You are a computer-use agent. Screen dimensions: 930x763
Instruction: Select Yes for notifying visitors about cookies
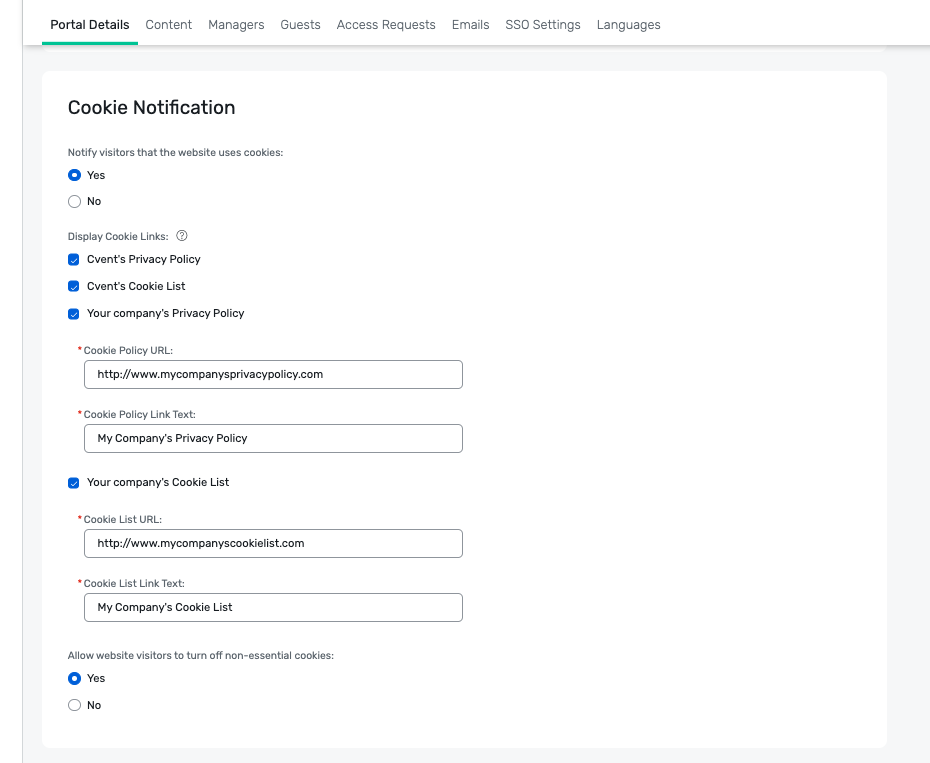74,175
